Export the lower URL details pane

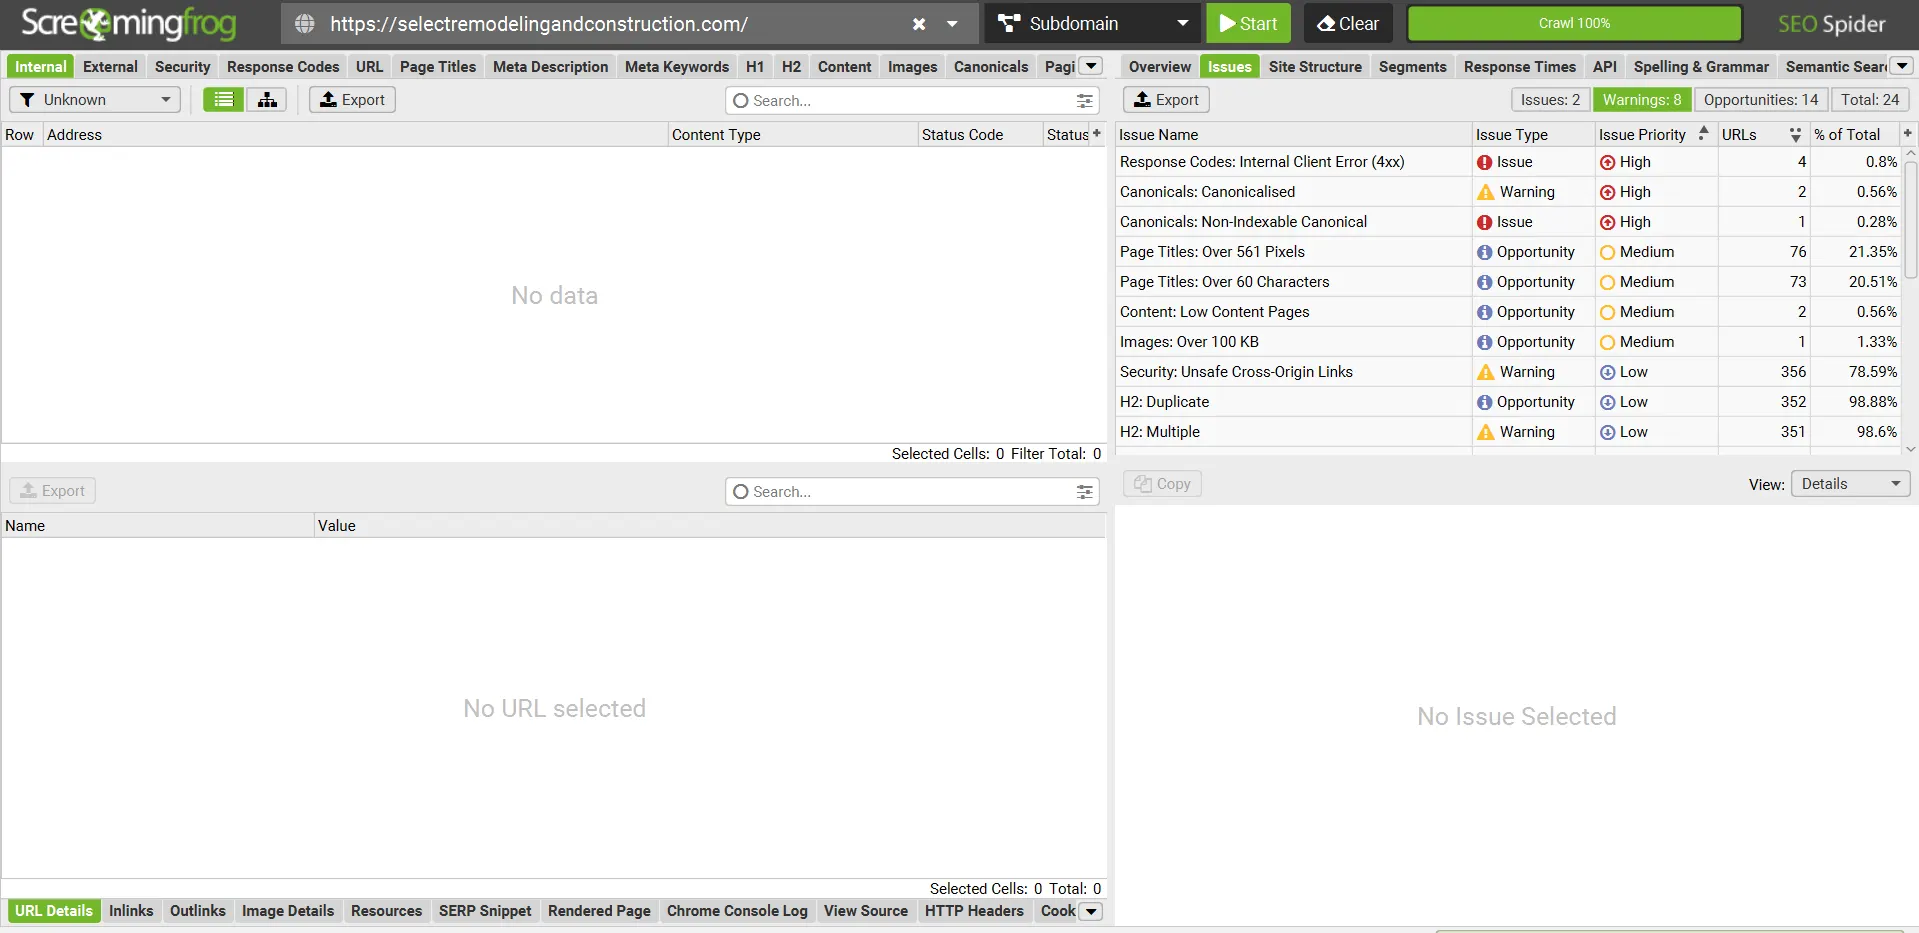tap(53, 491)
